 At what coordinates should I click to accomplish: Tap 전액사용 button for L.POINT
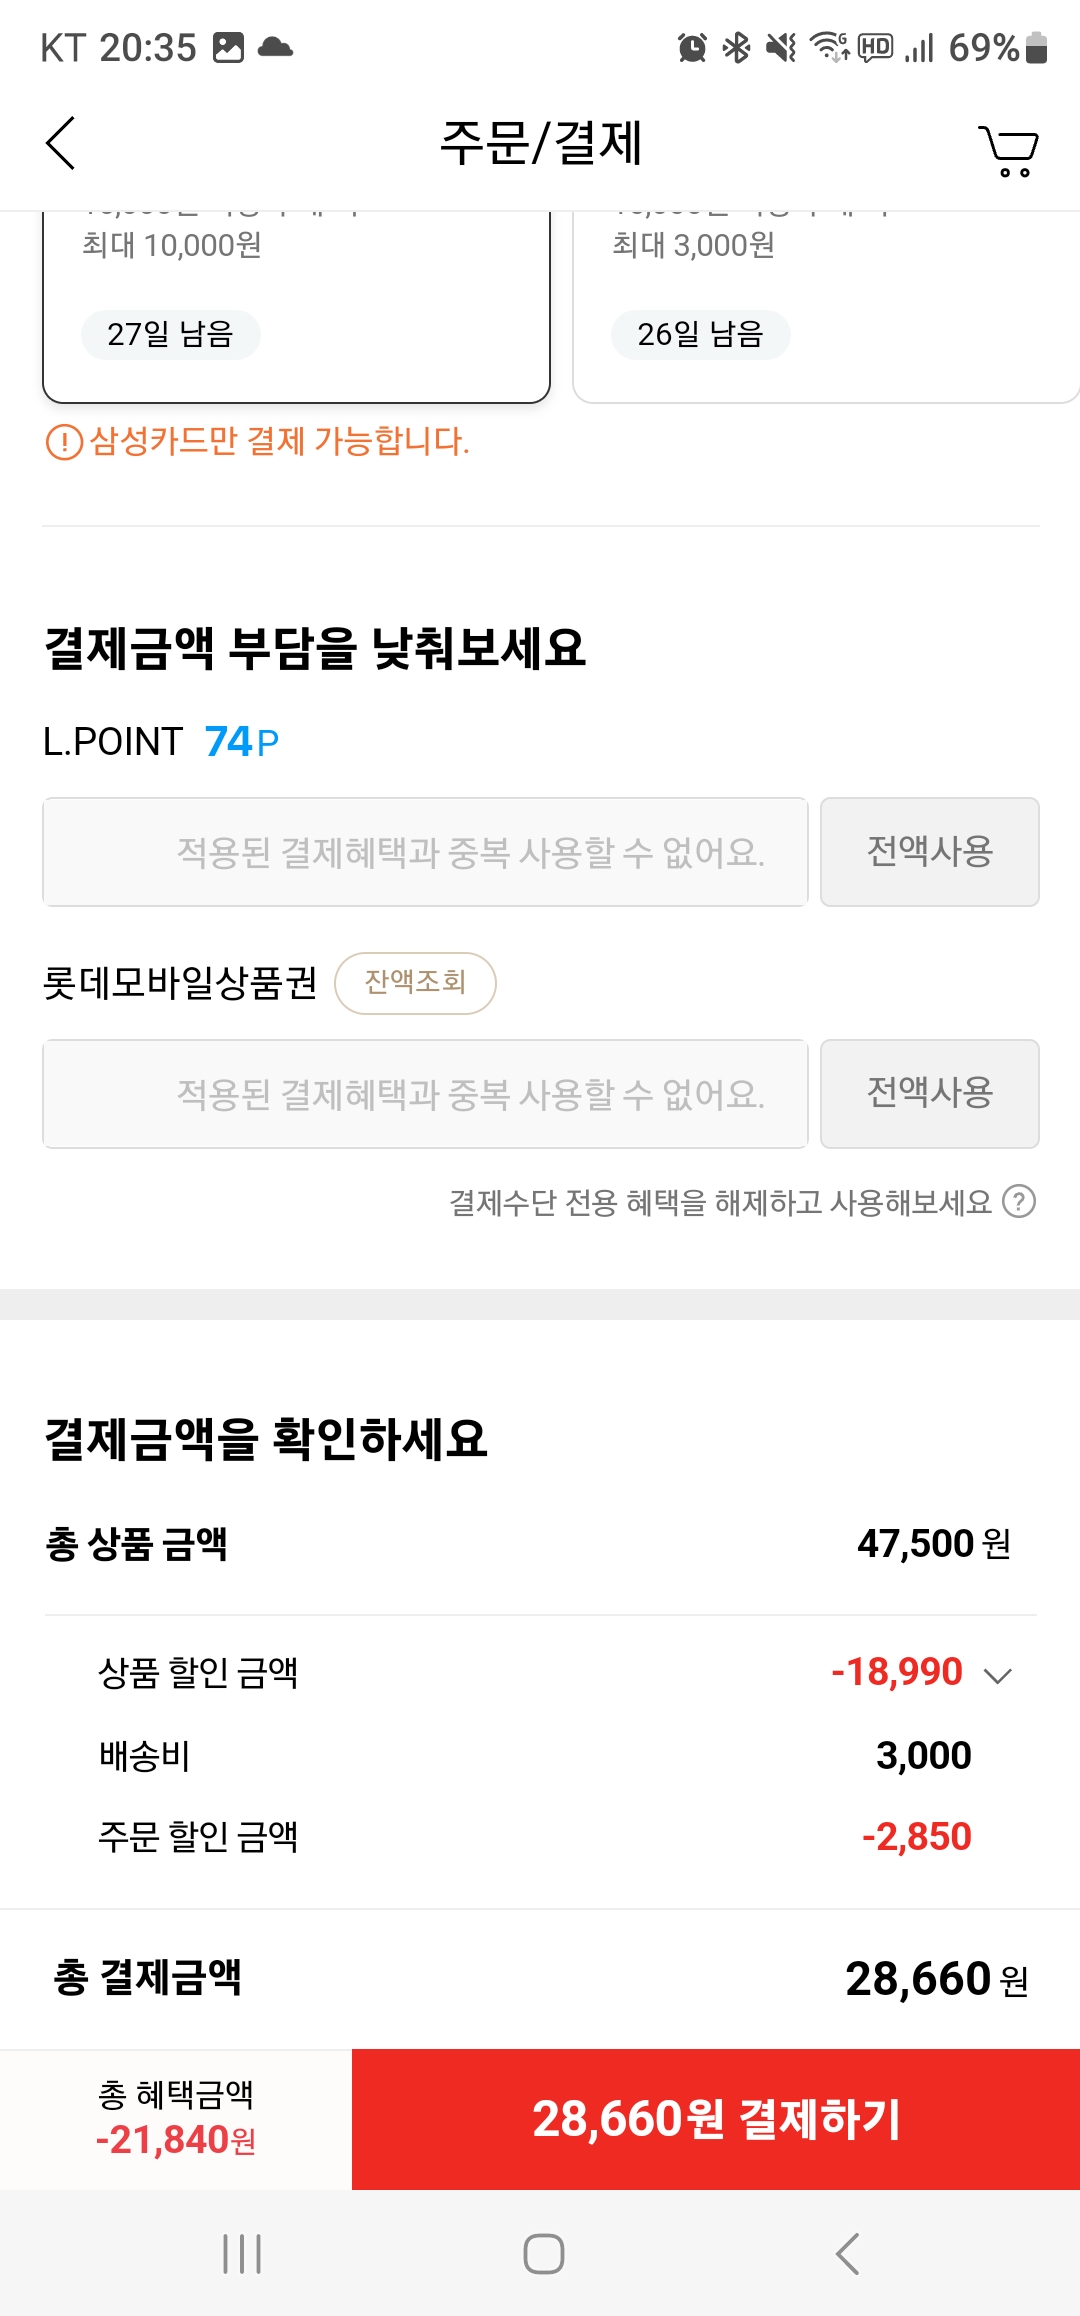[929, 852]
